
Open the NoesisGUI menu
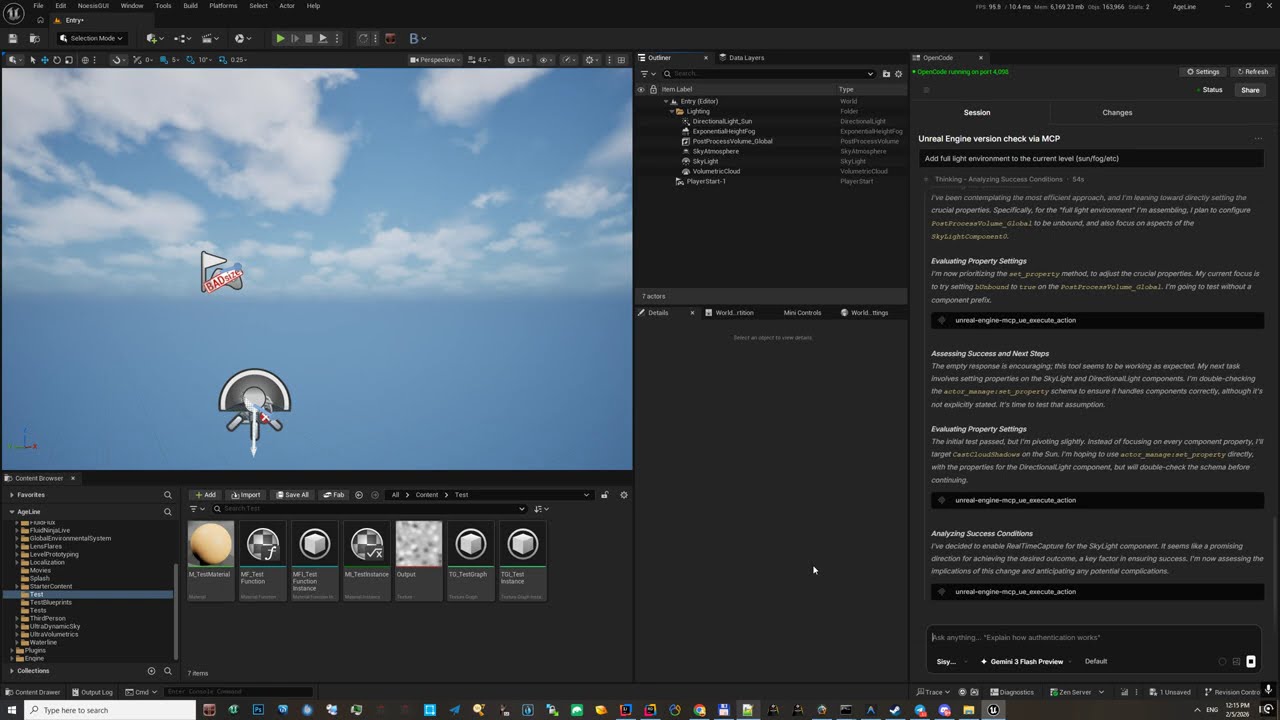pyautogui.click(x=93, y=6)
